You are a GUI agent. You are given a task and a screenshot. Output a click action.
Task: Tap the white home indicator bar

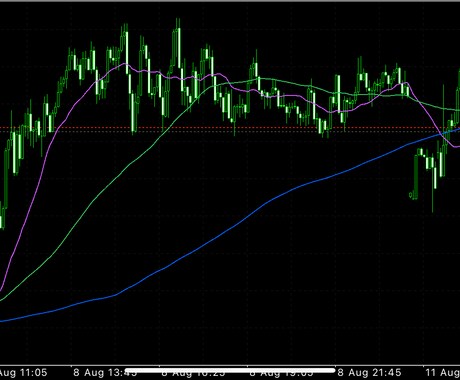coord(230,370)
